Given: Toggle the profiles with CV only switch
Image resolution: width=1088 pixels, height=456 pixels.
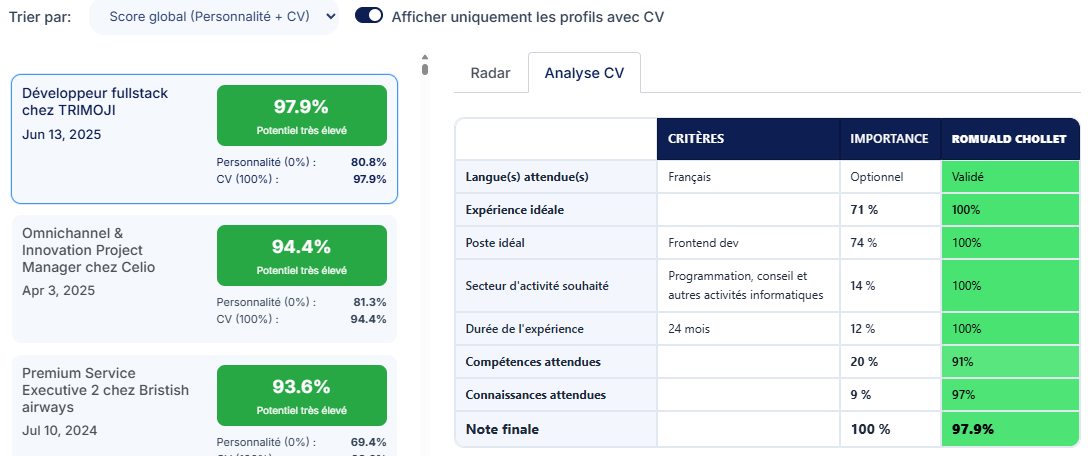Looking at the screenshot, I should 369,16.
